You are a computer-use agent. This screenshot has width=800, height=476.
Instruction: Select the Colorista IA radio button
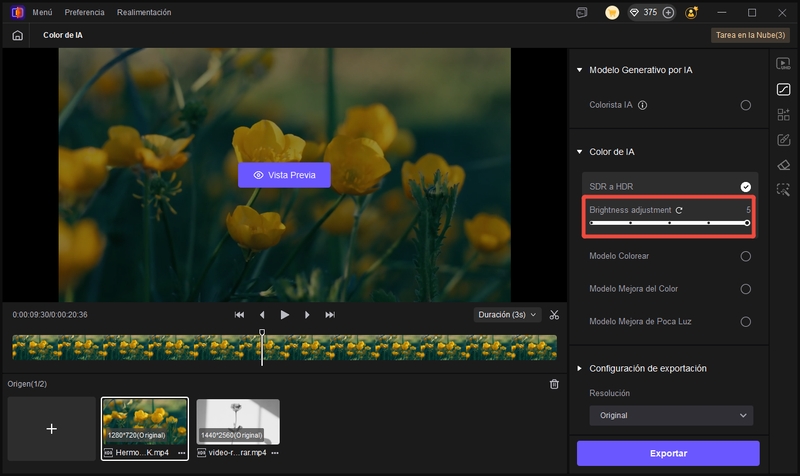pos(745,105)
